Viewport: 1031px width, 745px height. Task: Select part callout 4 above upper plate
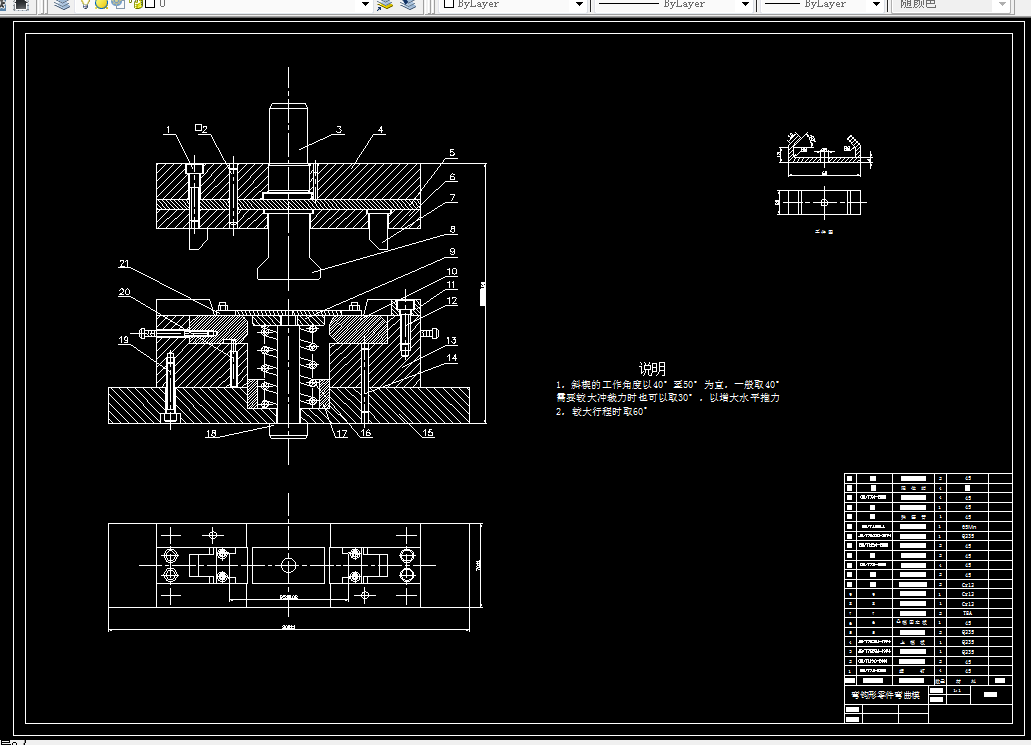pos(381,130)
